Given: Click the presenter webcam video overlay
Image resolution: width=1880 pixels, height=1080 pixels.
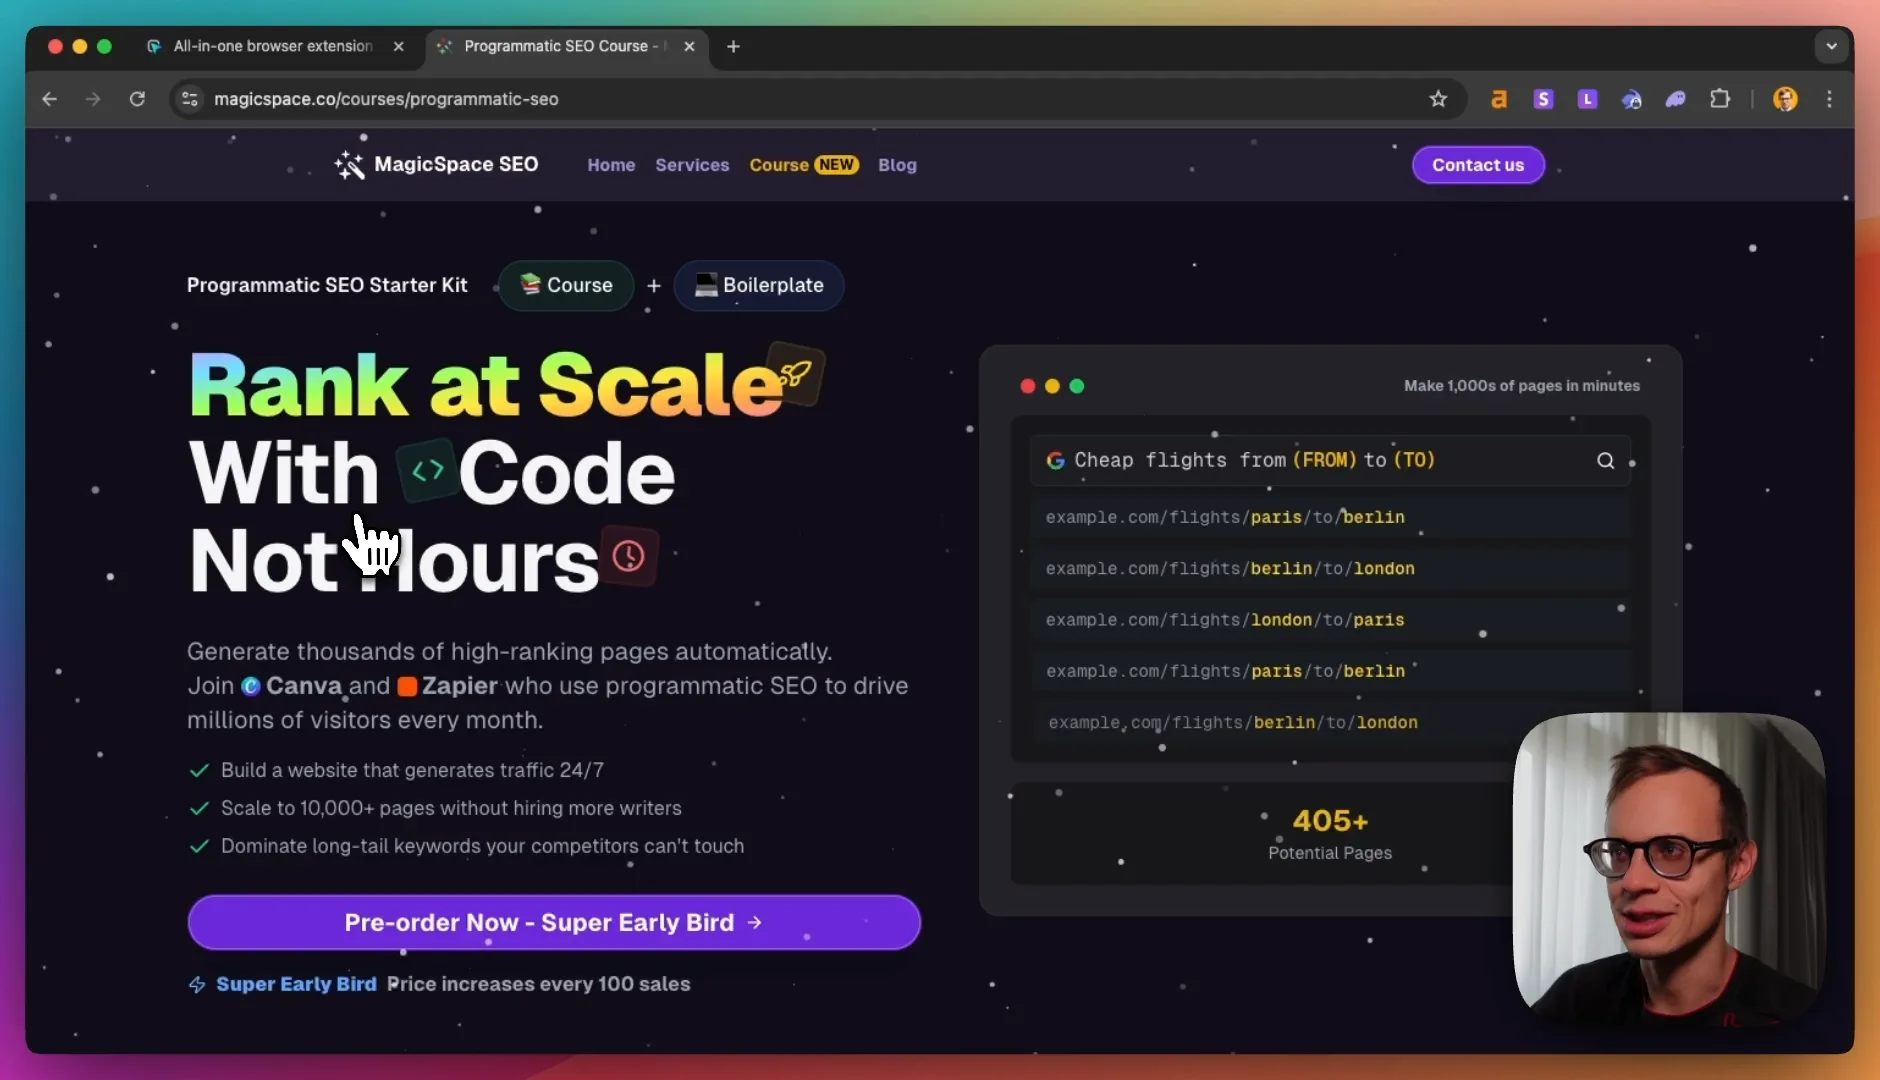Looking at the screenshot, I should pyautogui.click(x=1668, y=868).
